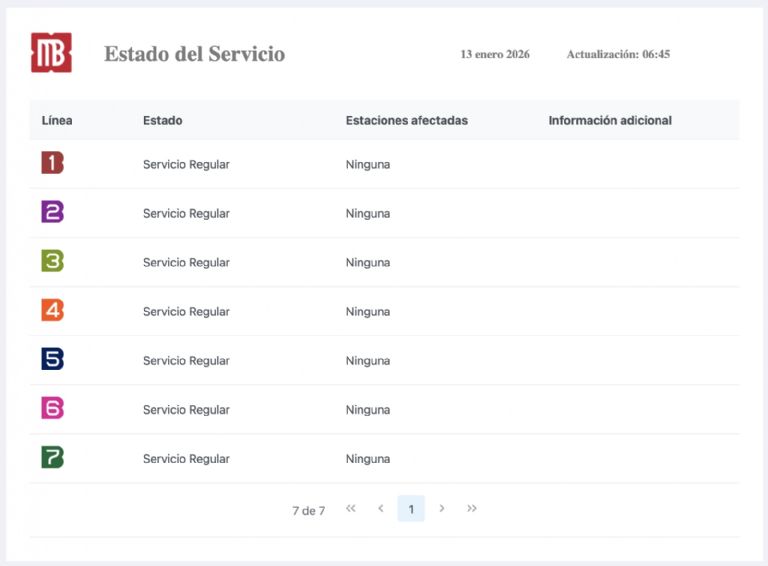
Task: Click Servicio Regular in Line 7 row
Action: click(186, 459)
